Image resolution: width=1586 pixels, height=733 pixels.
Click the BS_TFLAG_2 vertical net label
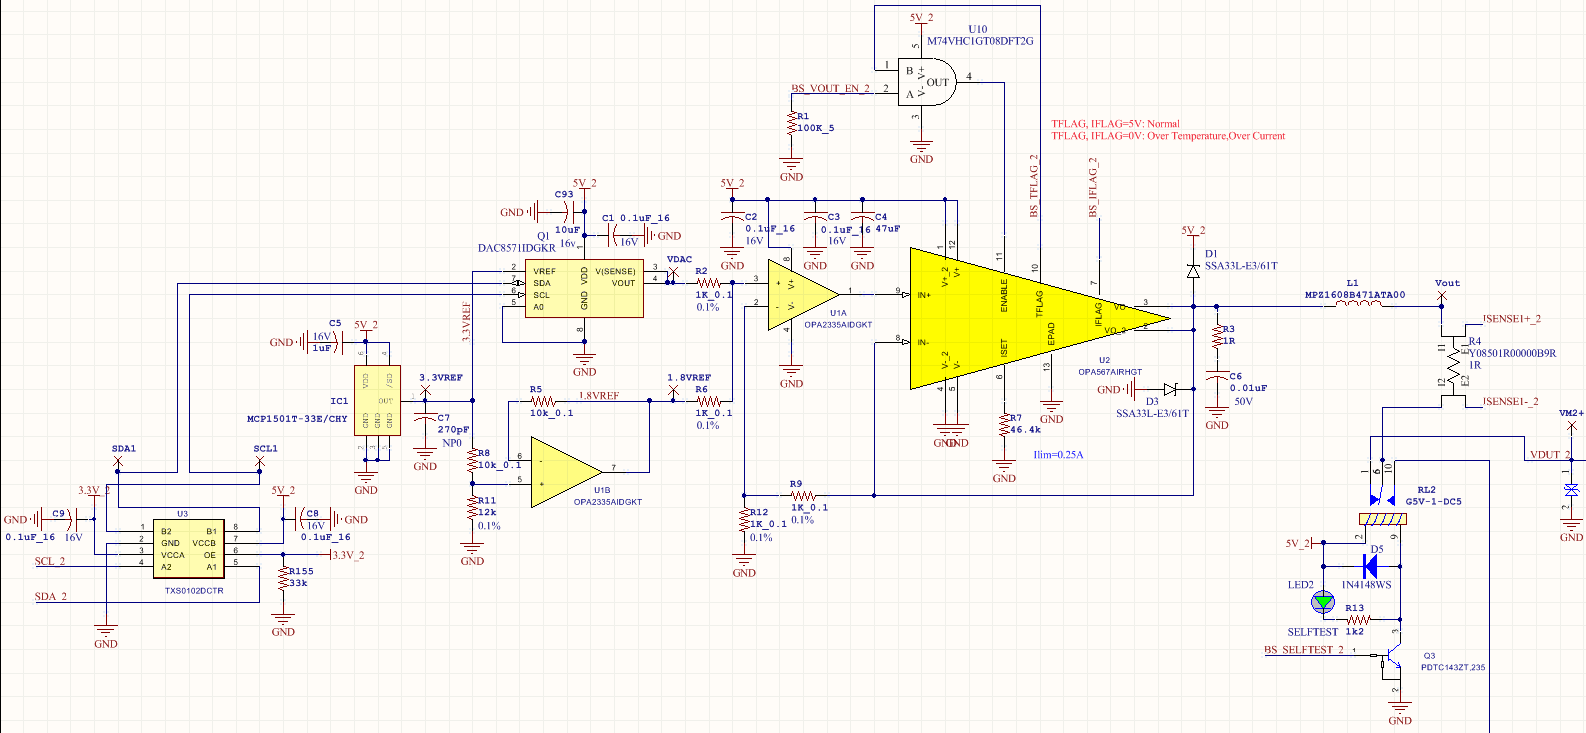[x=1035, y=185]
